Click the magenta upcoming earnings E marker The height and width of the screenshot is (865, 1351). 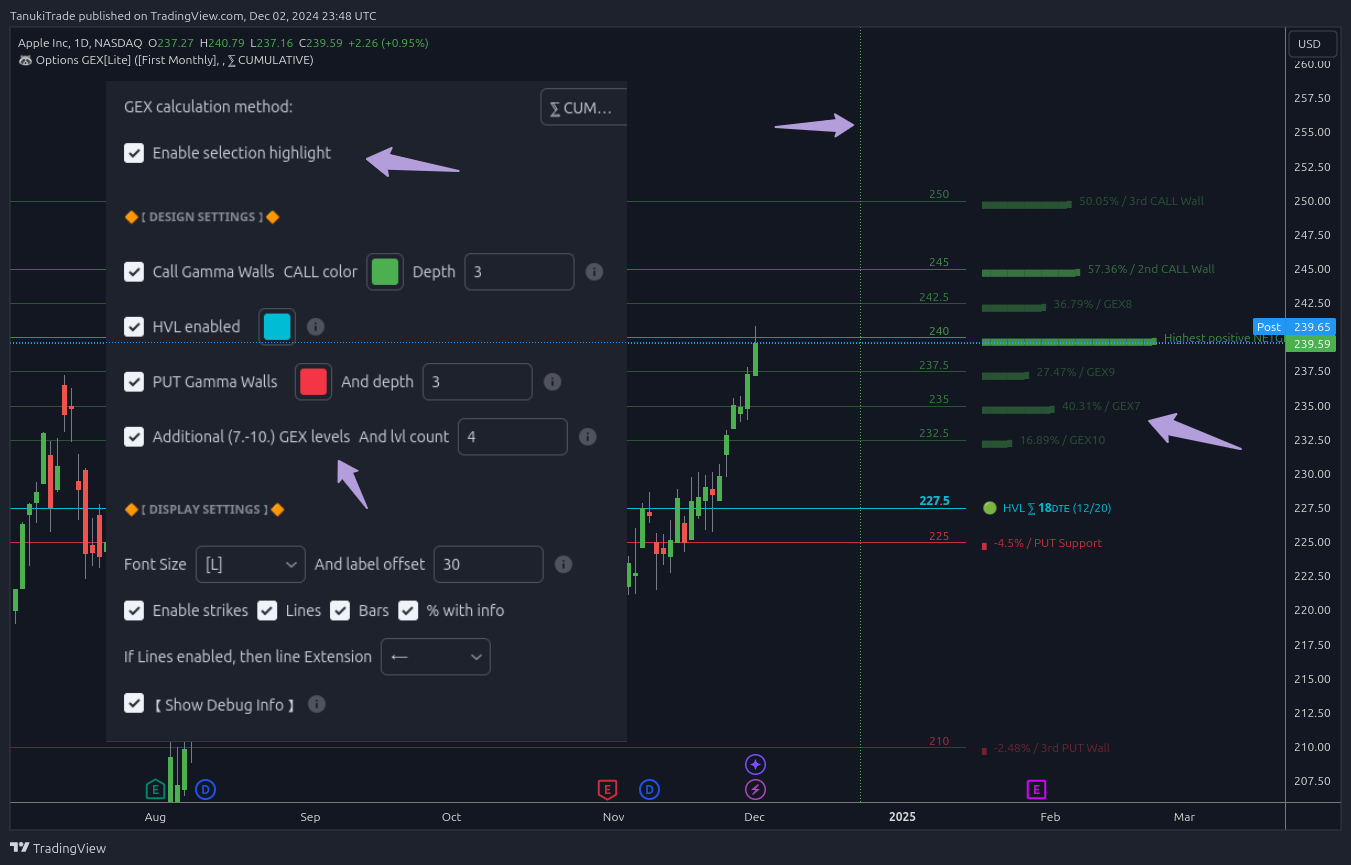[1036, 790]
